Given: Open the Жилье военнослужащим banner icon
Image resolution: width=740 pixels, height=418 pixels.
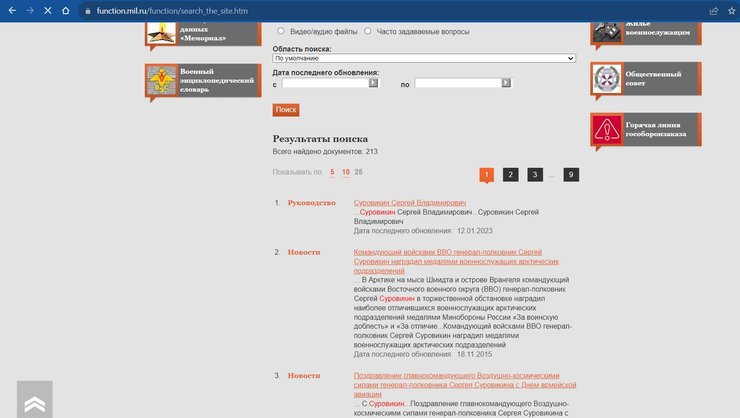Looking at the screenshot, I should pyautogui.click(x=606, y=32).
